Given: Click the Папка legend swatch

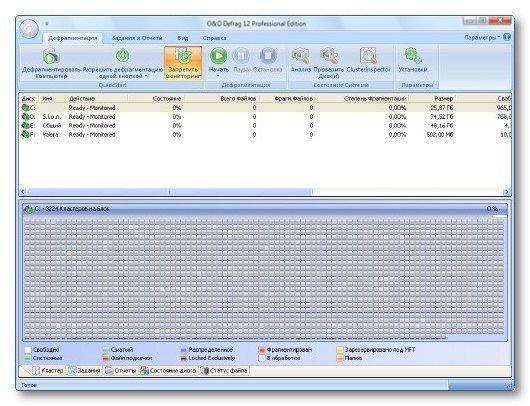Looking at the screenshot, I should (x=340, y=358).
